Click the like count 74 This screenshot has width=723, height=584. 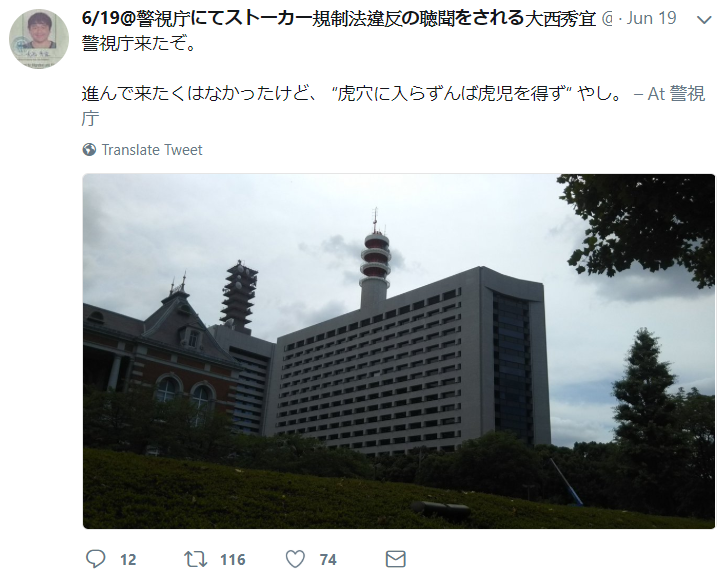328,560
